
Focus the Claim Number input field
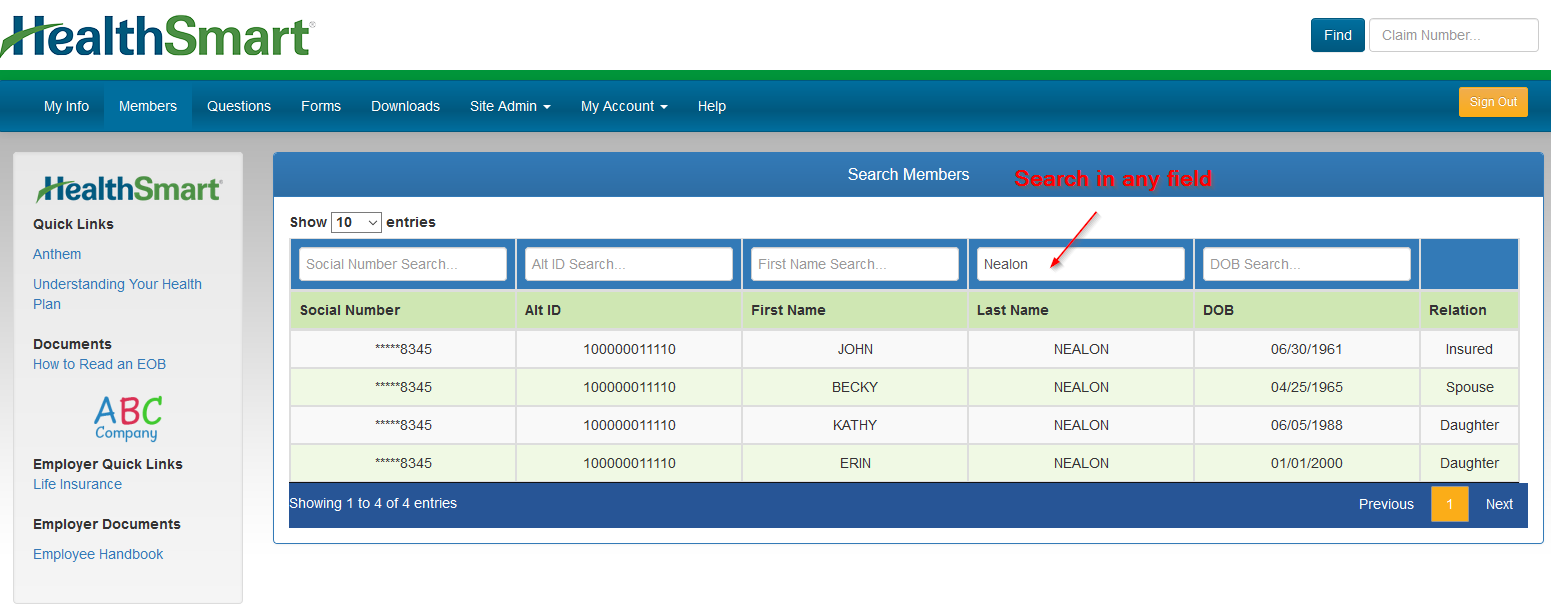click(x=1453, y=35)
